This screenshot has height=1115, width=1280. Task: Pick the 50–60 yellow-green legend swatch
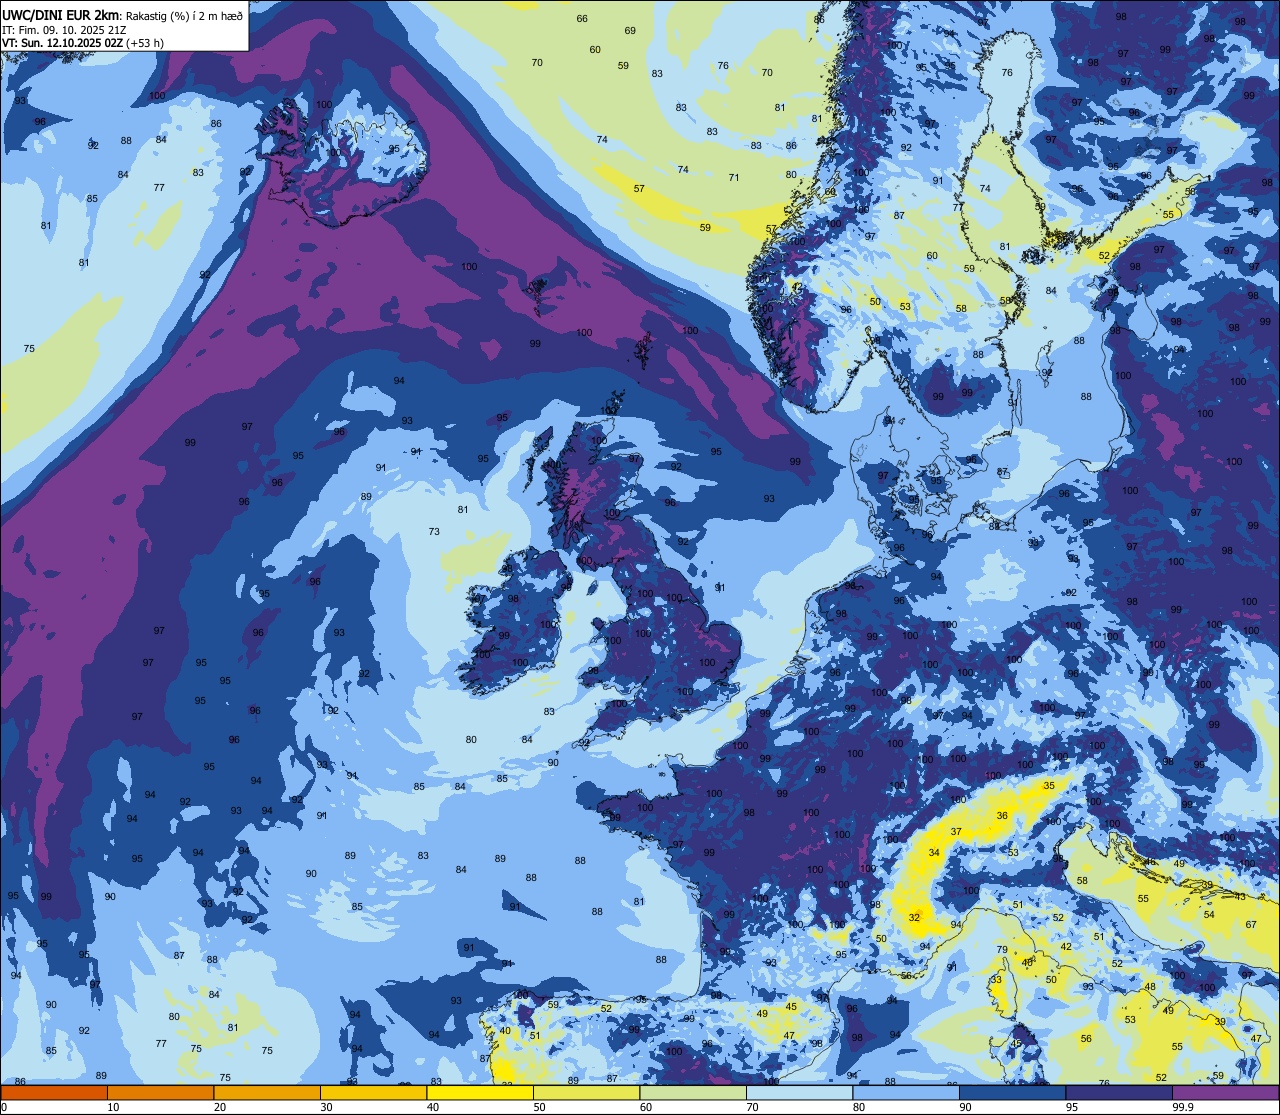pyautogui.click(x=586, y=1092)
